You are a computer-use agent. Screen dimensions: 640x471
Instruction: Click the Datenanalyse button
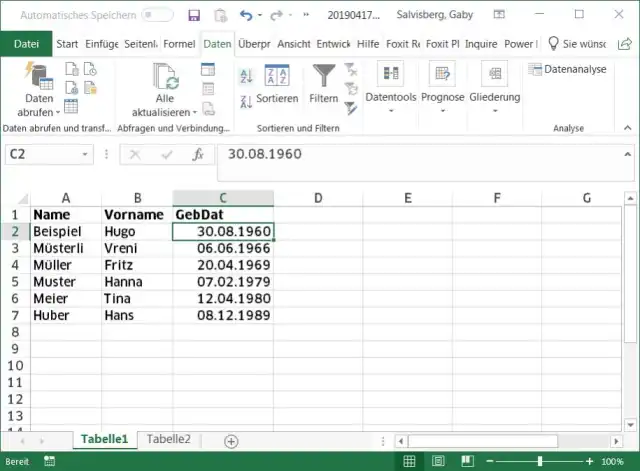(x=567, y=69)
